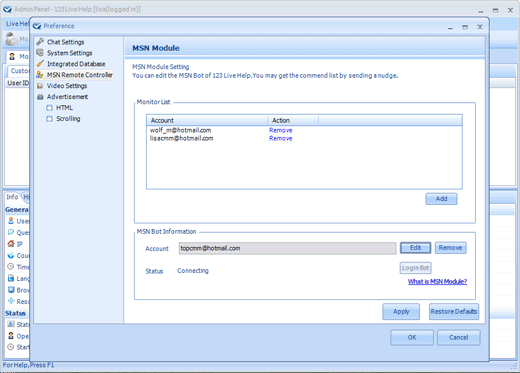
Task: Close the Preference dialog
Action: click(x=480, y=27)
